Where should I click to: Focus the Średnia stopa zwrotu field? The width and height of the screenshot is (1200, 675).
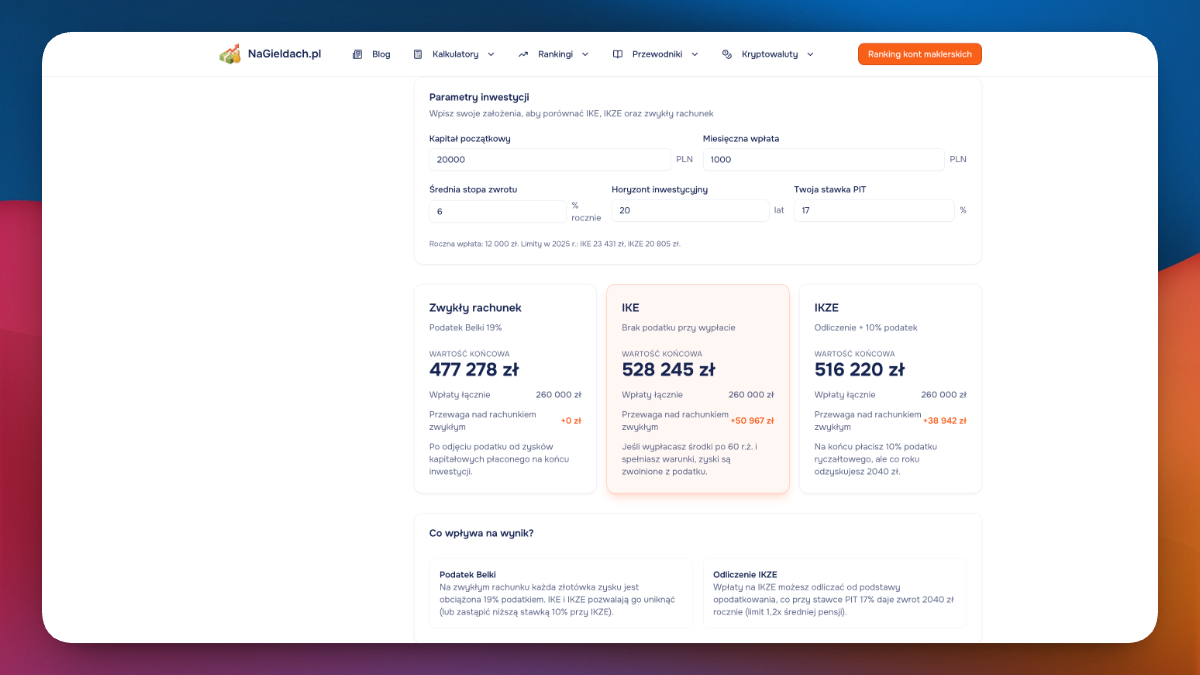tap(498, 211)
